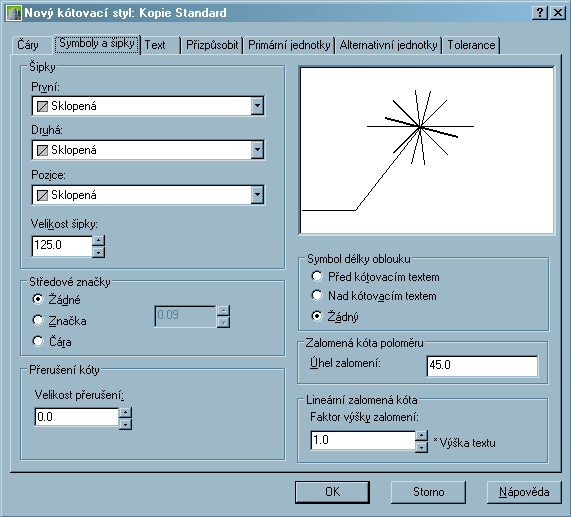Image resolution: width=571 pixels, height=517 pixels.
Task: Switch to the Primární jednotky tab
Action: (289, 45)
